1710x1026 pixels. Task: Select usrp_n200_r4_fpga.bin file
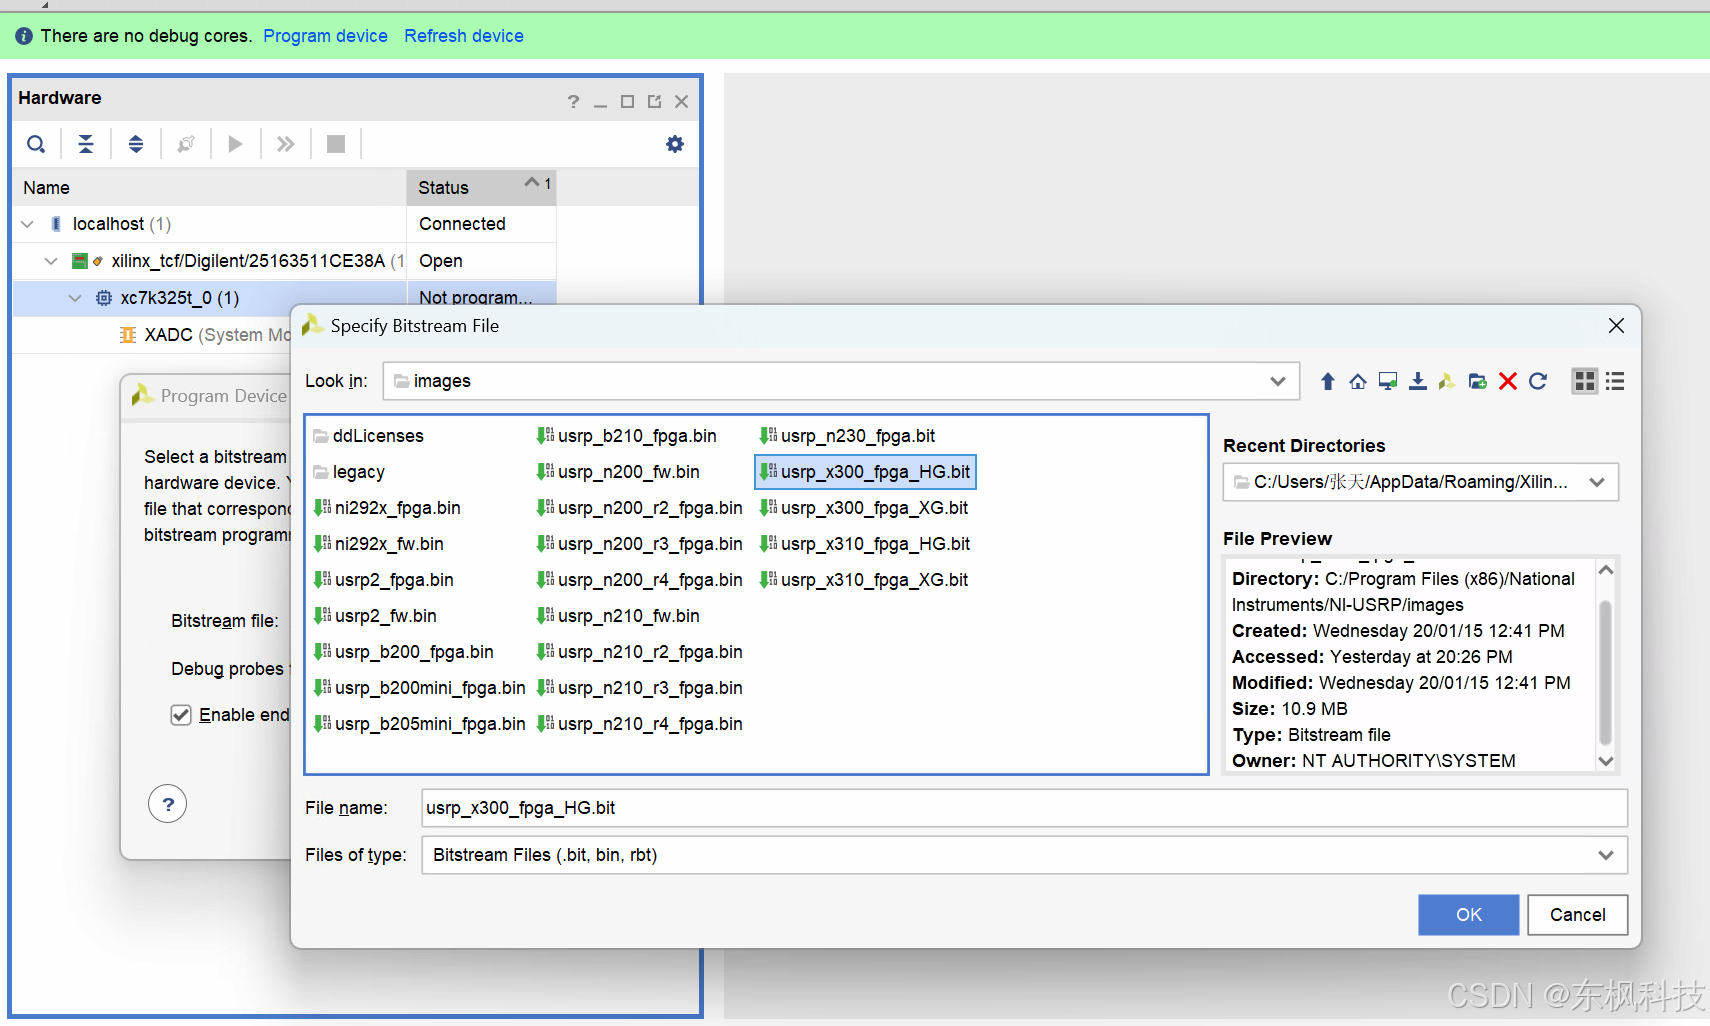[x=640, y=580]
